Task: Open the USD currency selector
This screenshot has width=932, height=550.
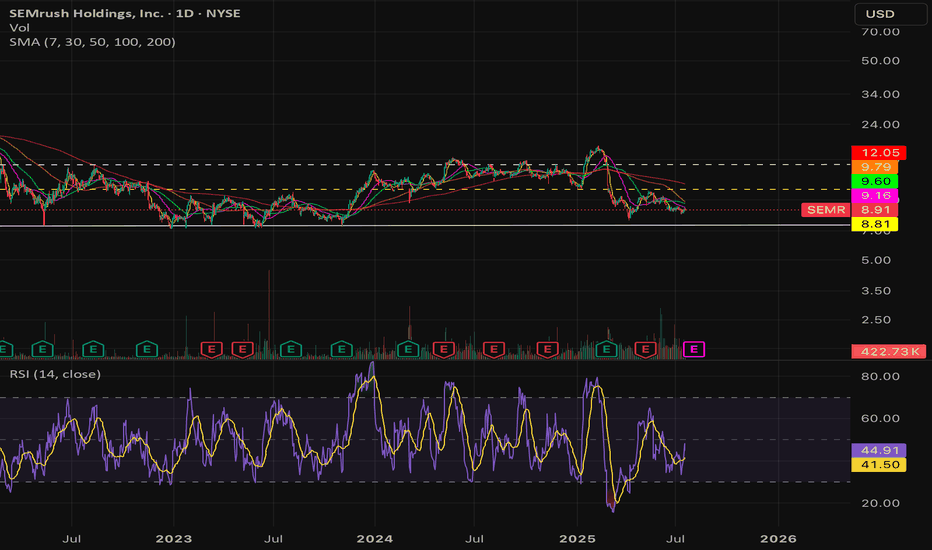Action: pyautogui.click(x=890, y=14)
